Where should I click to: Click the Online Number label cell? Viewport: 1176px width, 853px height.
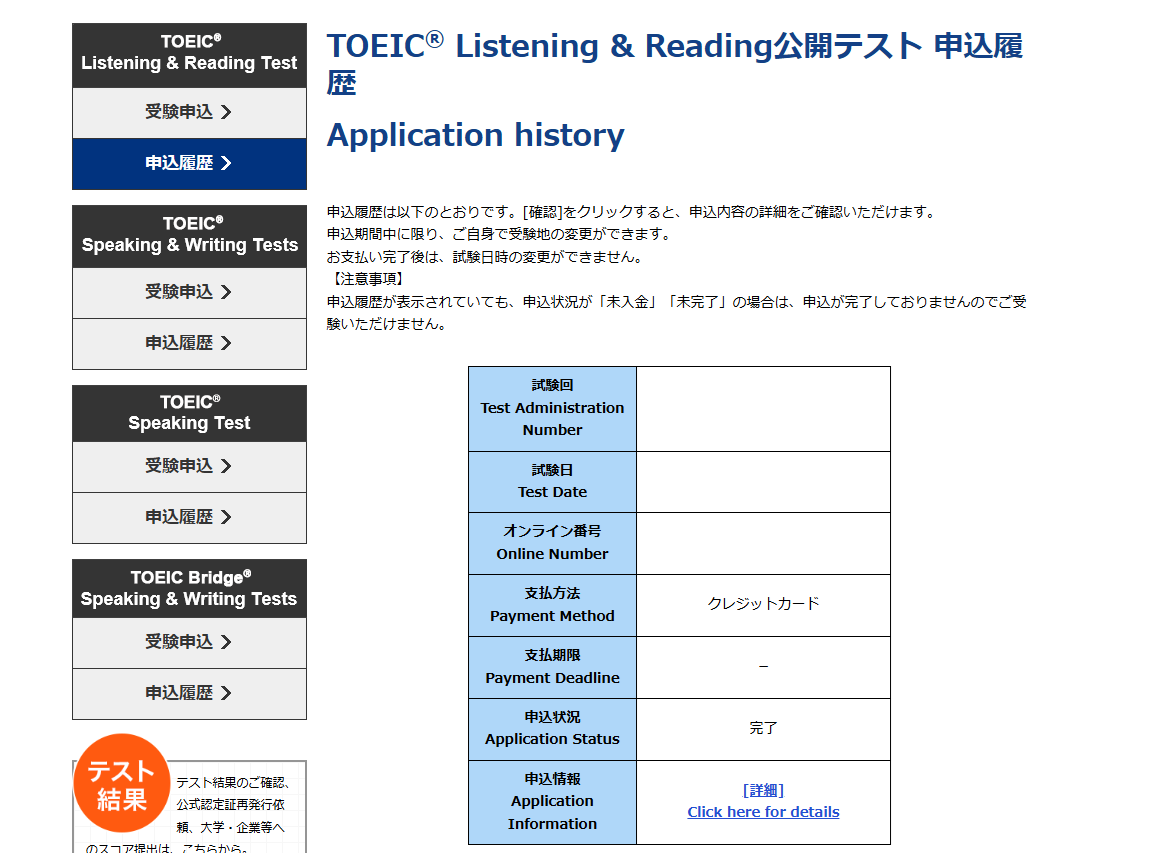point(552,544)
